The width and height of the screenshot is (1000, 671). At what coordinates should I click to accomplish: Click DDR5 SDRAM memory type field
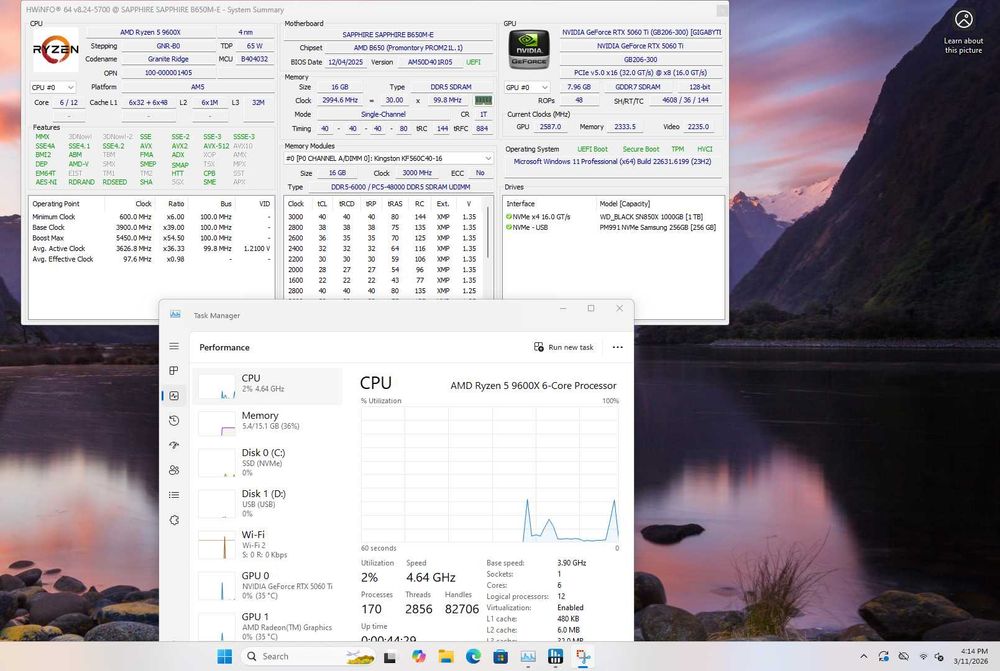[x=450, y=87]
